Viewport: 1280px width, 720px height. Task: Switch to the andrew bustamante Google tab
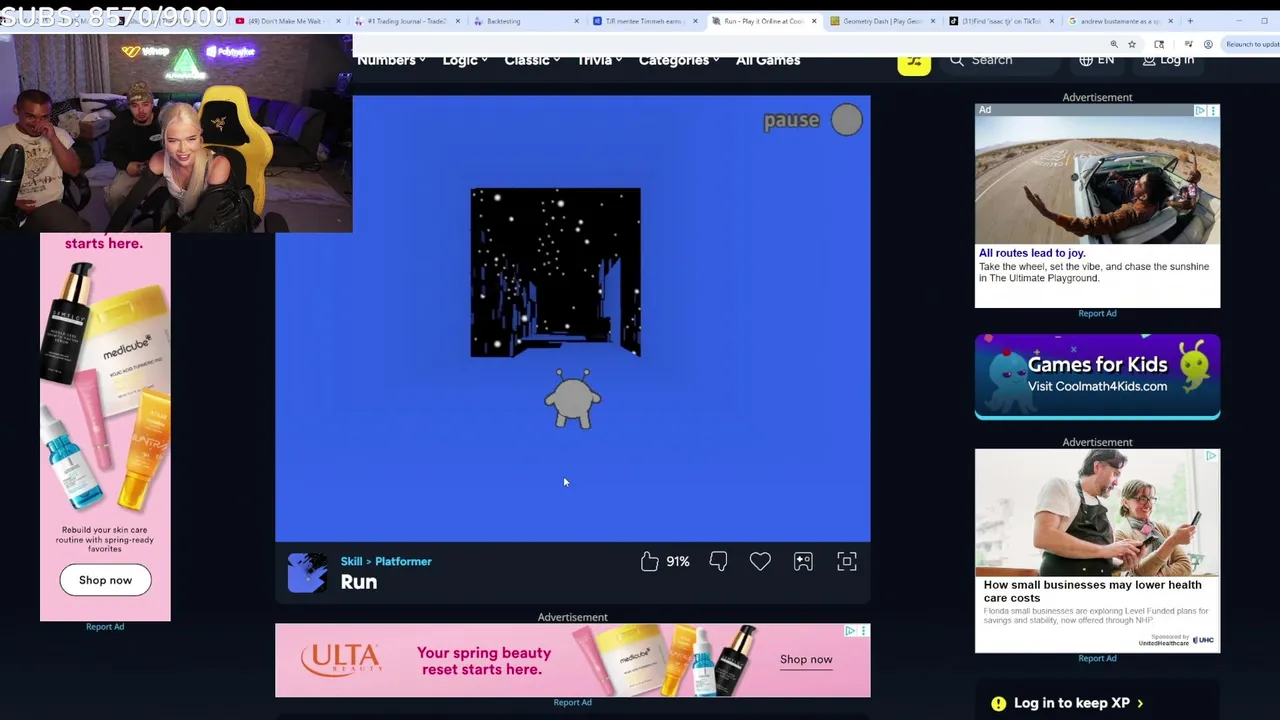(1121, 21)
